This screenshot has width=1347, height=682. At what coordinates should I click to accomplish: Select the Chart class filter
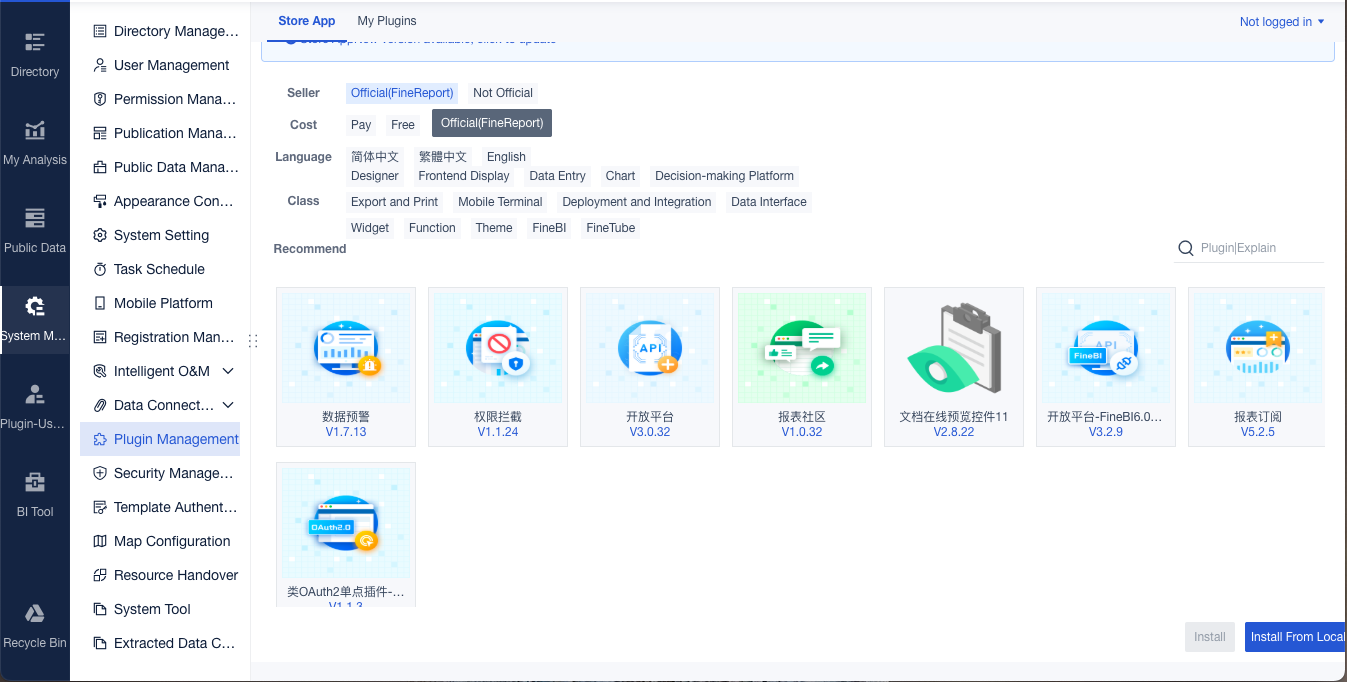point(620,176)
